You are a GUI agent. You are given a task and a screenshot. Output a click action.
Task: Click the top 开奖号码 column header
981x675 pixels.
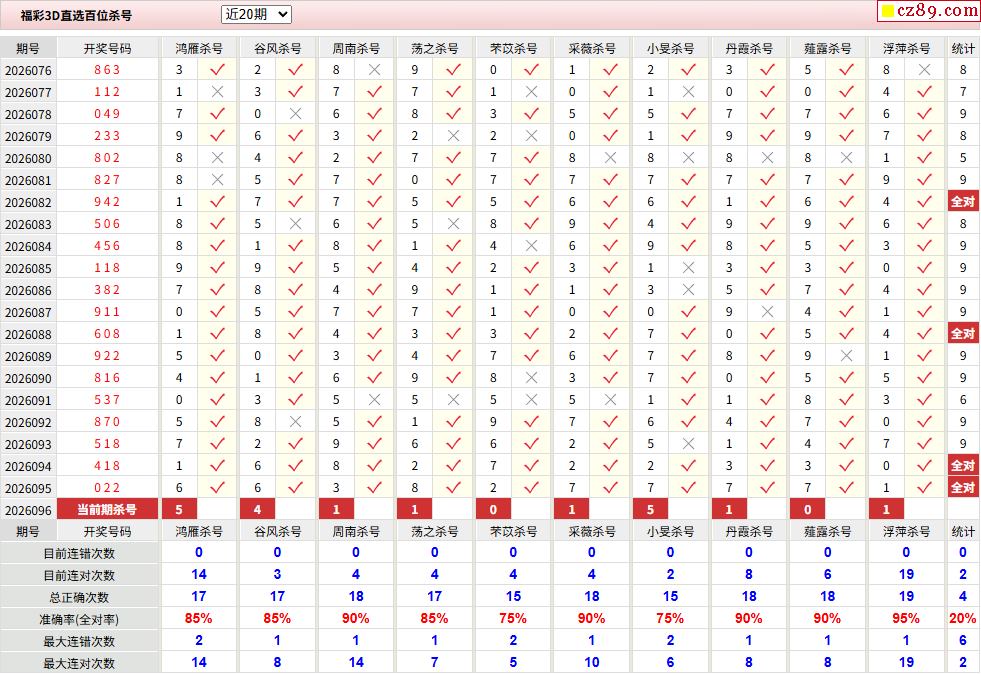coord(108,48)
